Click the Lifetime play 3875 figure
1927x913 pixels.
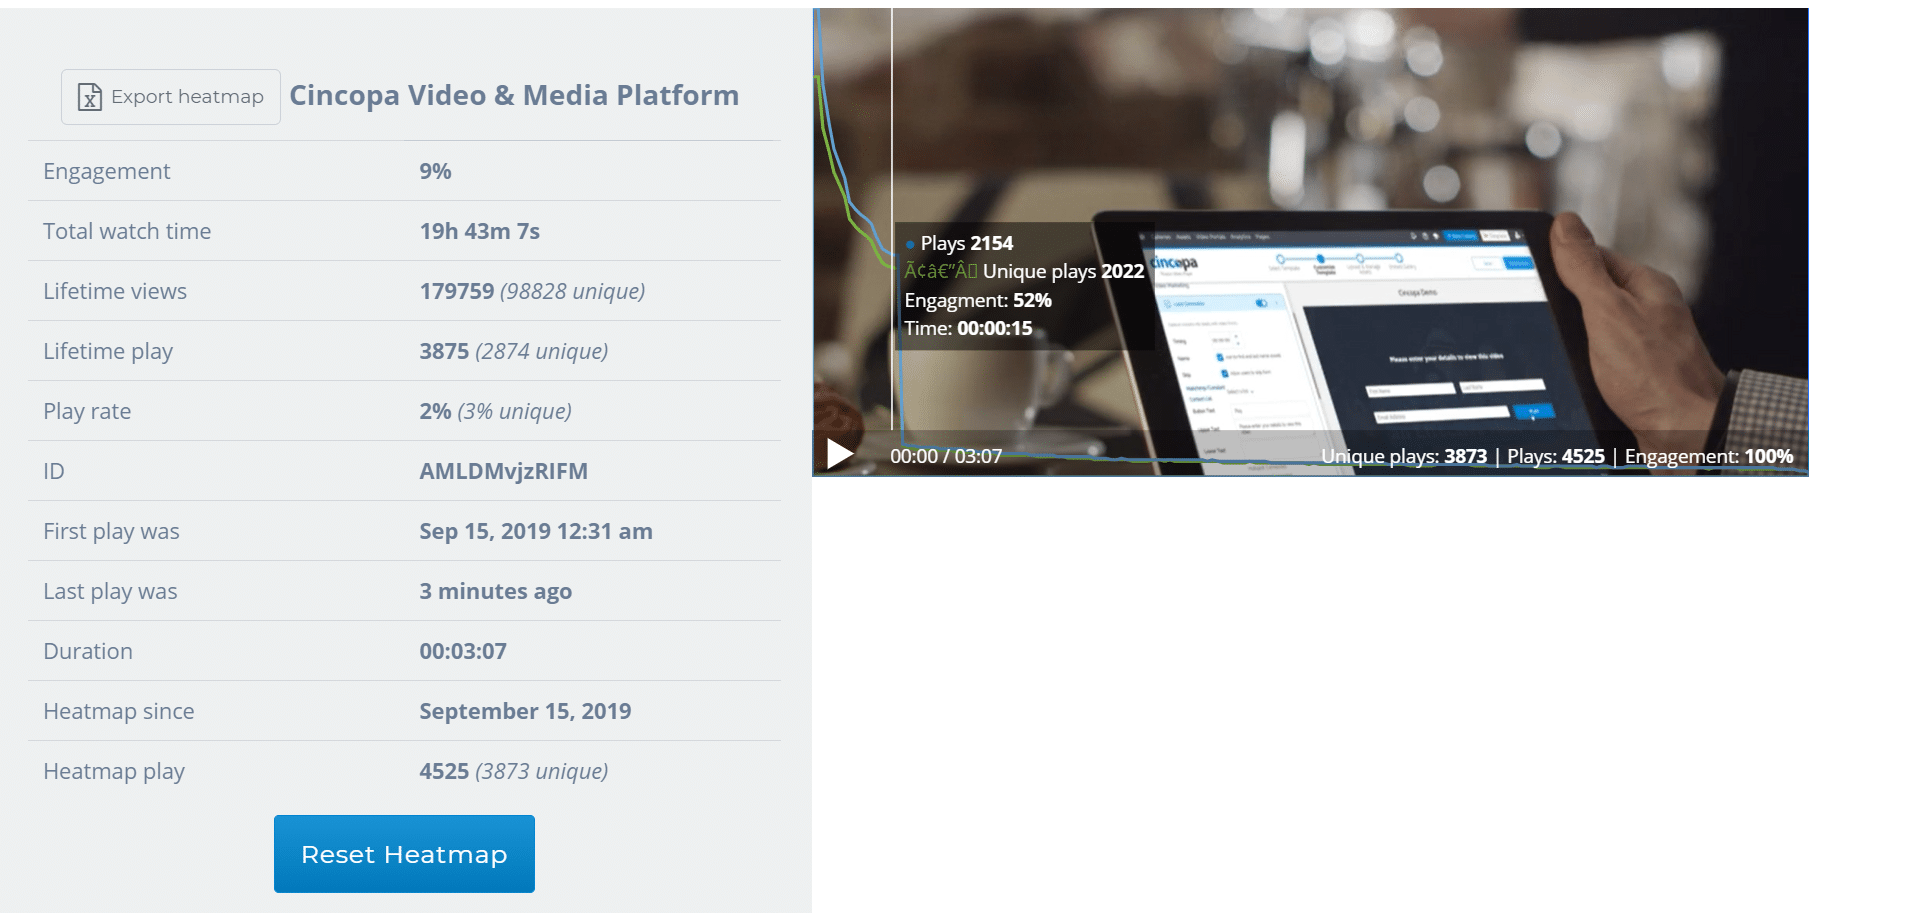pyautogui.click(x=444, y=351)
